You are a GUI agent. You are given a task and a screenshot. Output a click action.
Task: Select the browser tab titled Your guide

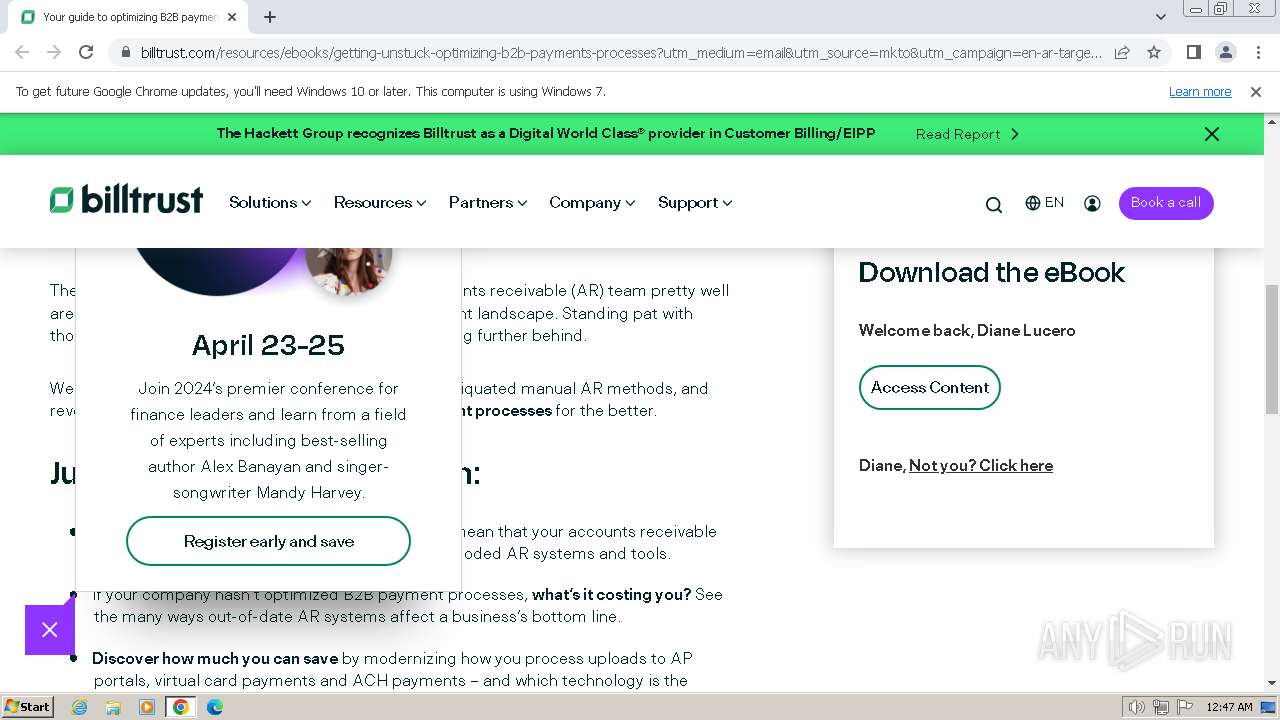coord(128,17)
